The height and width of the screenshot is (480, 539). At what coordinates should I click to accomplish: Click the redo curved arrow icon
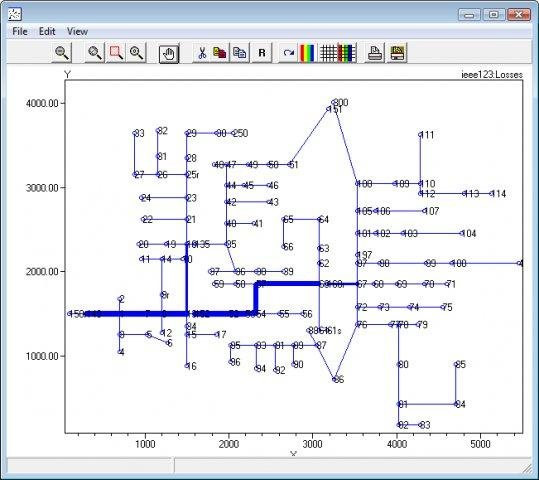288,53
